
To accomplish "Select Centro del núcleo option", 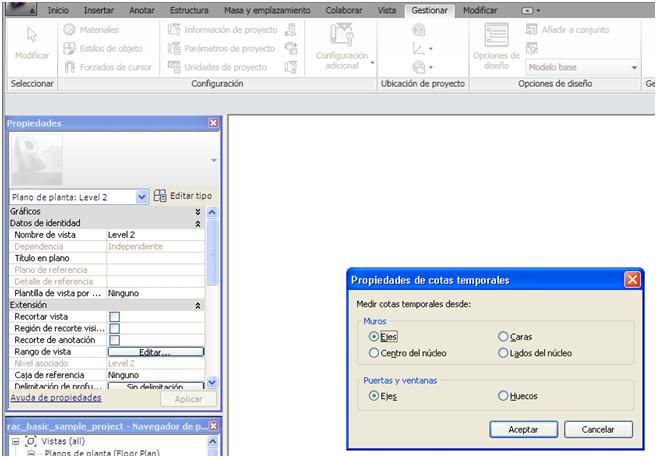I will point(374,353).
